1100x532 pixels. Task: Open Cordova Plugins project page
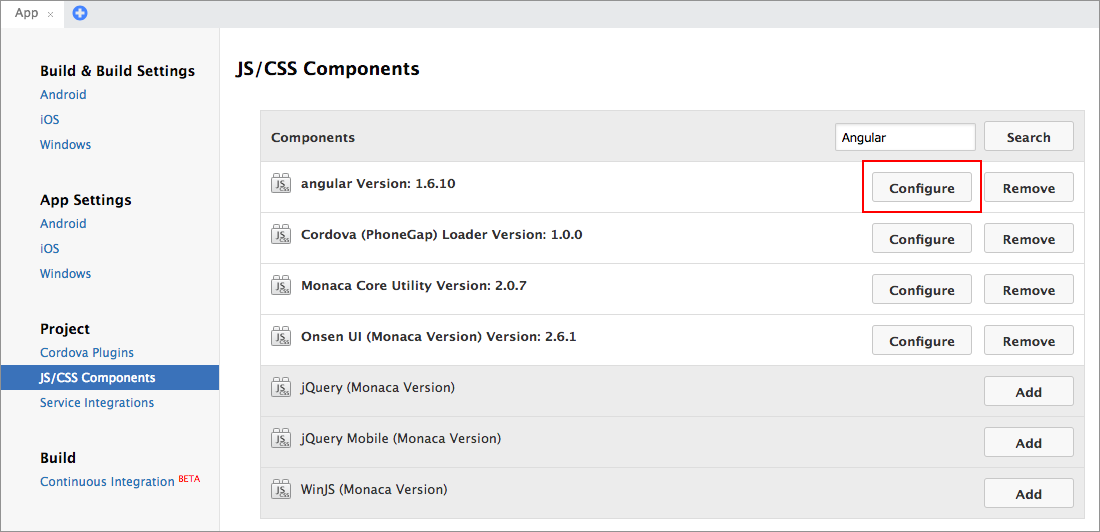87,353
